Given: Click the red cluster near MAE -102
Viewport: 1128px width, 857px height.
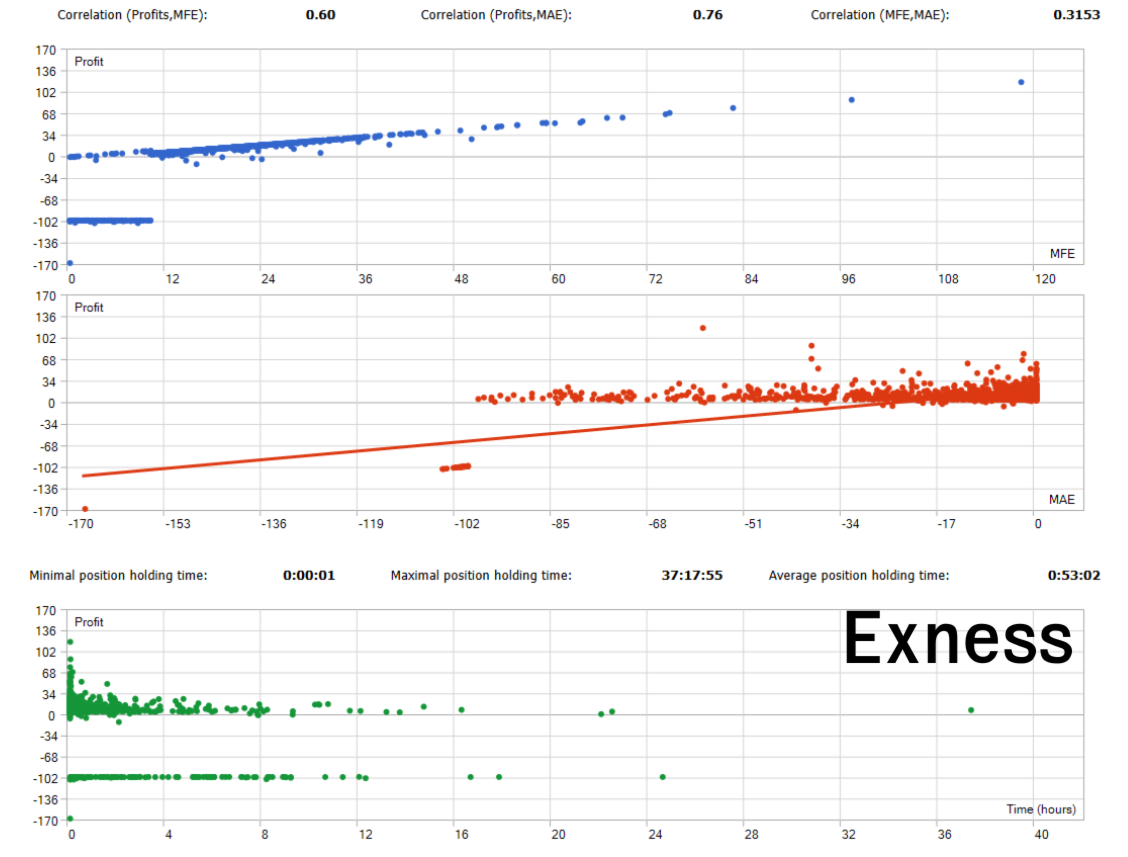Looking at the screenshot, I should pos(455,468).
